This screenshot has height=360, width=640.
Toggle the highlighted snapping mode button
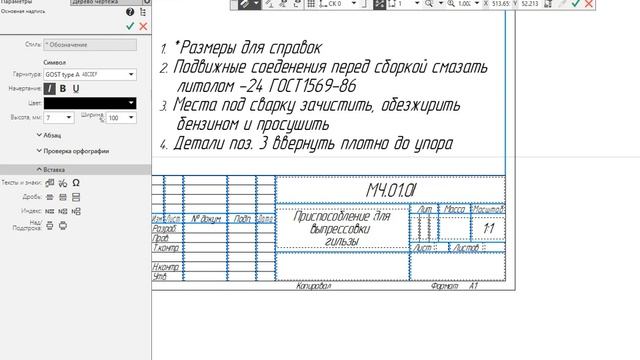(379, 4)
